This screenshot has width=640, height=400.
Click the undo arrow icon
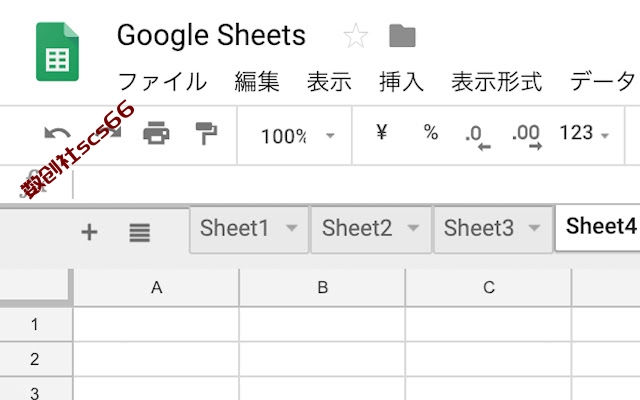pyautogui.click(x=57, y=133)
